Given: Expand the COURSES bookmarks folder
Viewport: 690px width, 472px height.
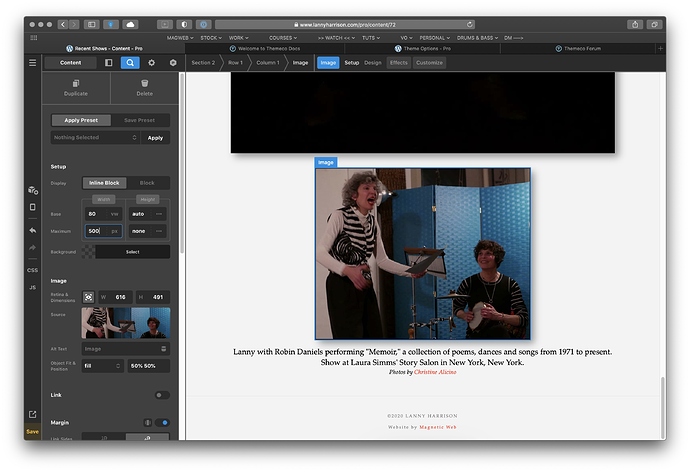Looking at the screenshot, I should click(283, 38).
